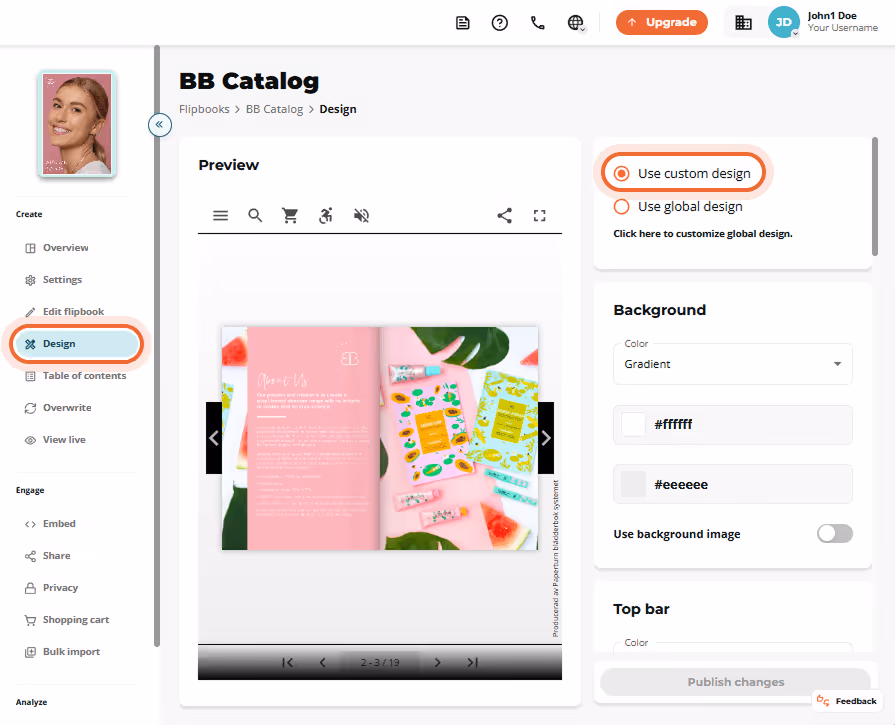Click the 2-3/19 page number field

pyautogui.click(x=380, y=662)
